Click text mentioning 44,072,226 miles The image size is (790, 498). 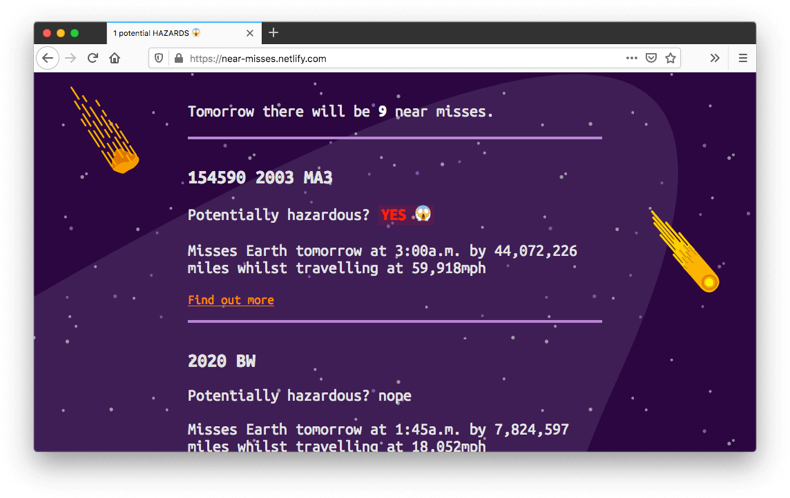tap(382, 260)
